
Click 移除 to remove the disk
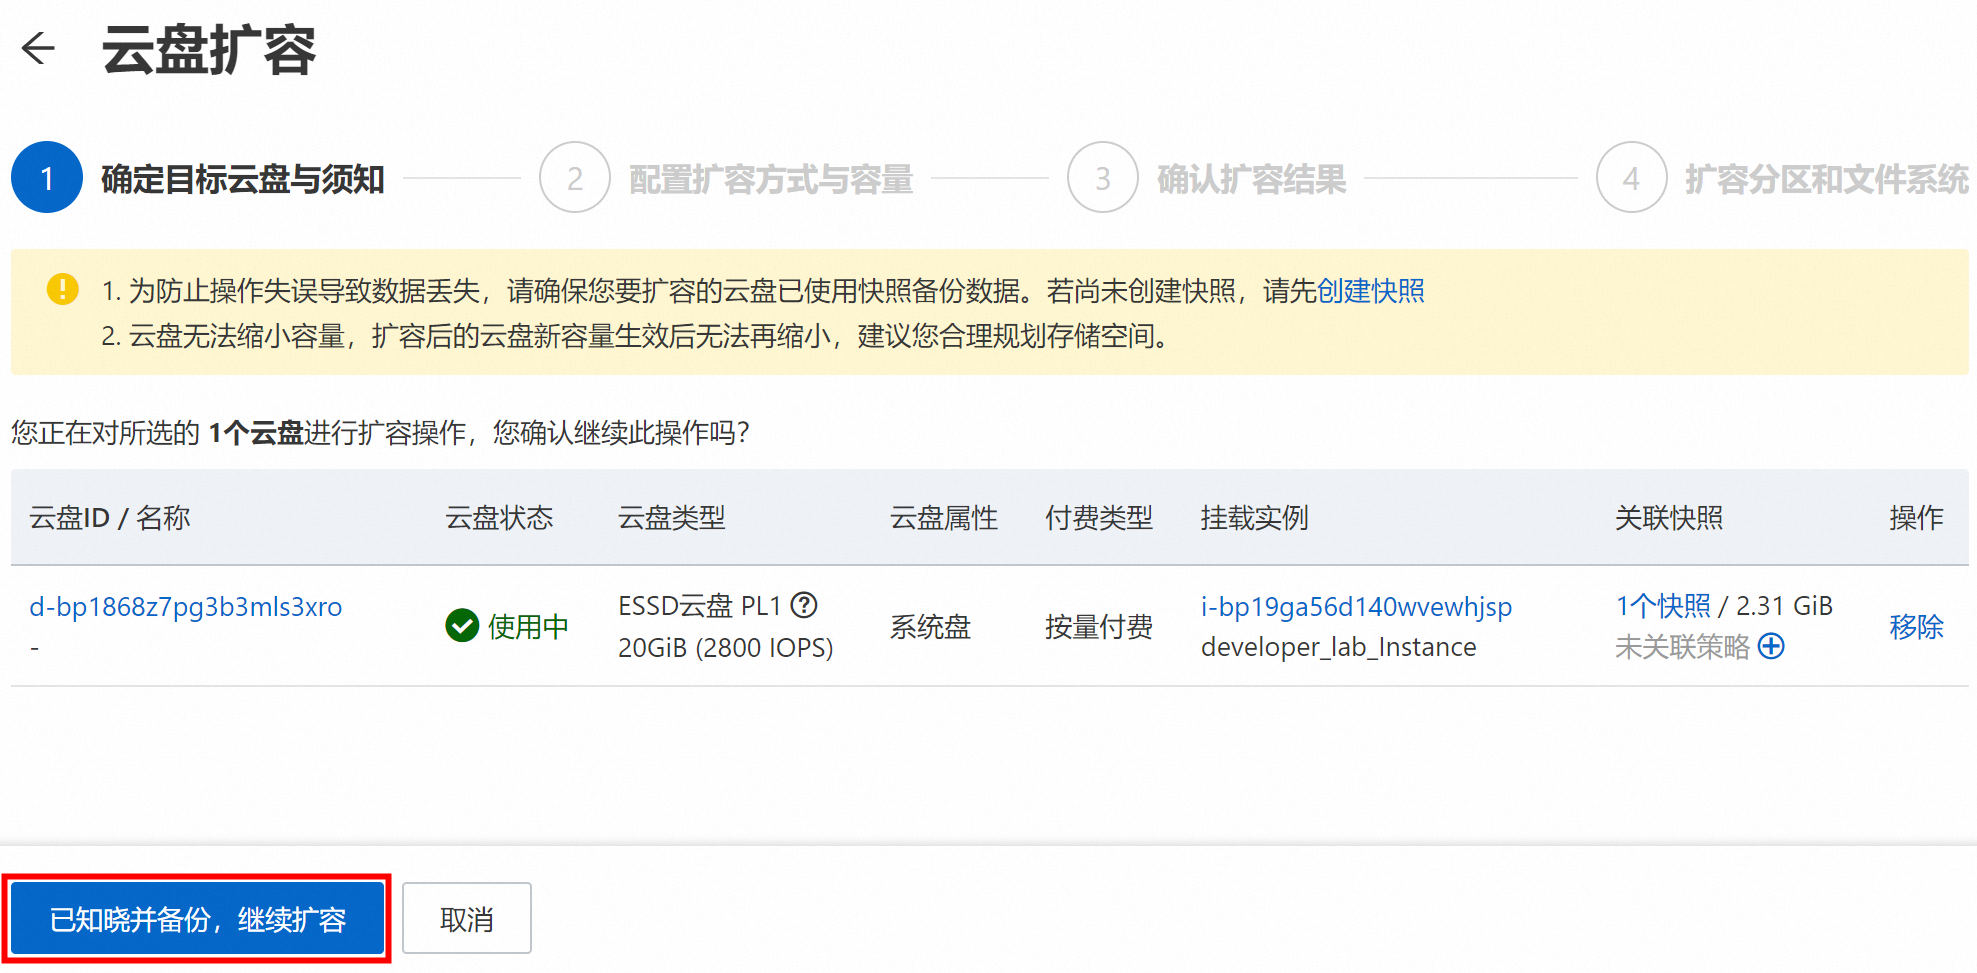[x=1916, y=627]
